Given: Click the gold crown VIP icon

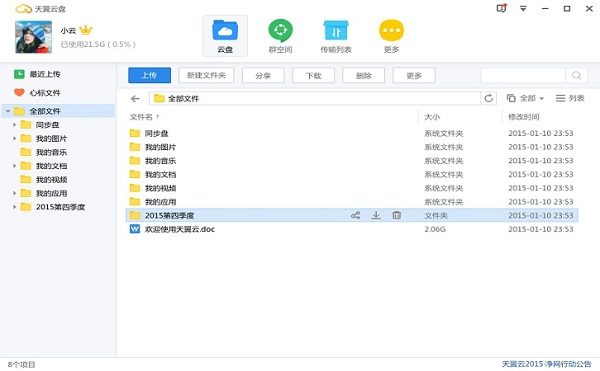Looking at the screenshot, I should (x=86, y=30).
